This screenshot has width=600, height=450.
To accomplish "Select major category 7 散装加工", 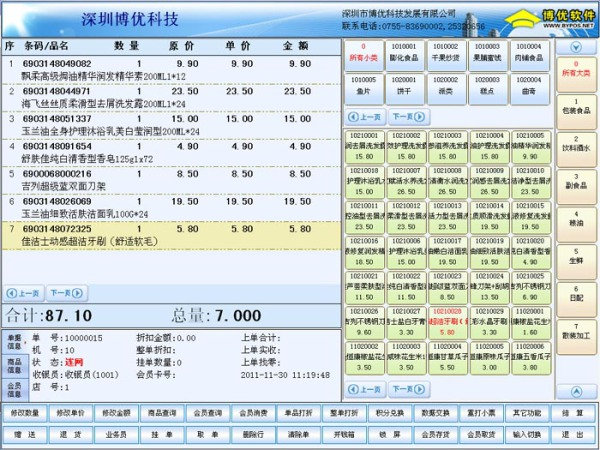I will (576, 337).
